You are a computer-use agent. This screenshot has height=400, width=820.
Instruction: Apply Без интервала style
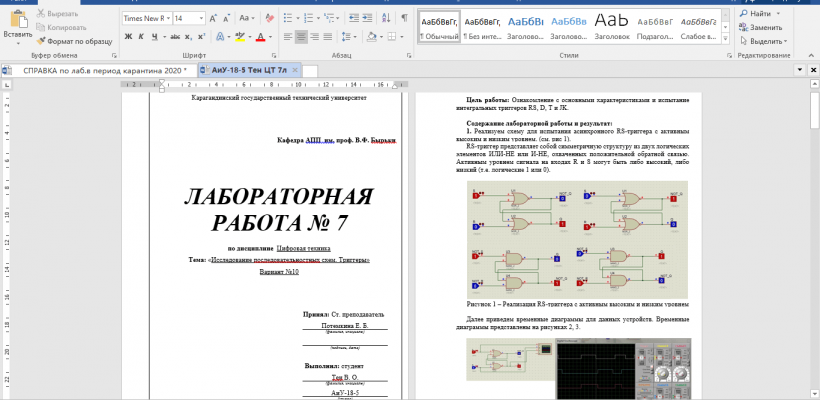pyautogui.click(x=482, y=27)
